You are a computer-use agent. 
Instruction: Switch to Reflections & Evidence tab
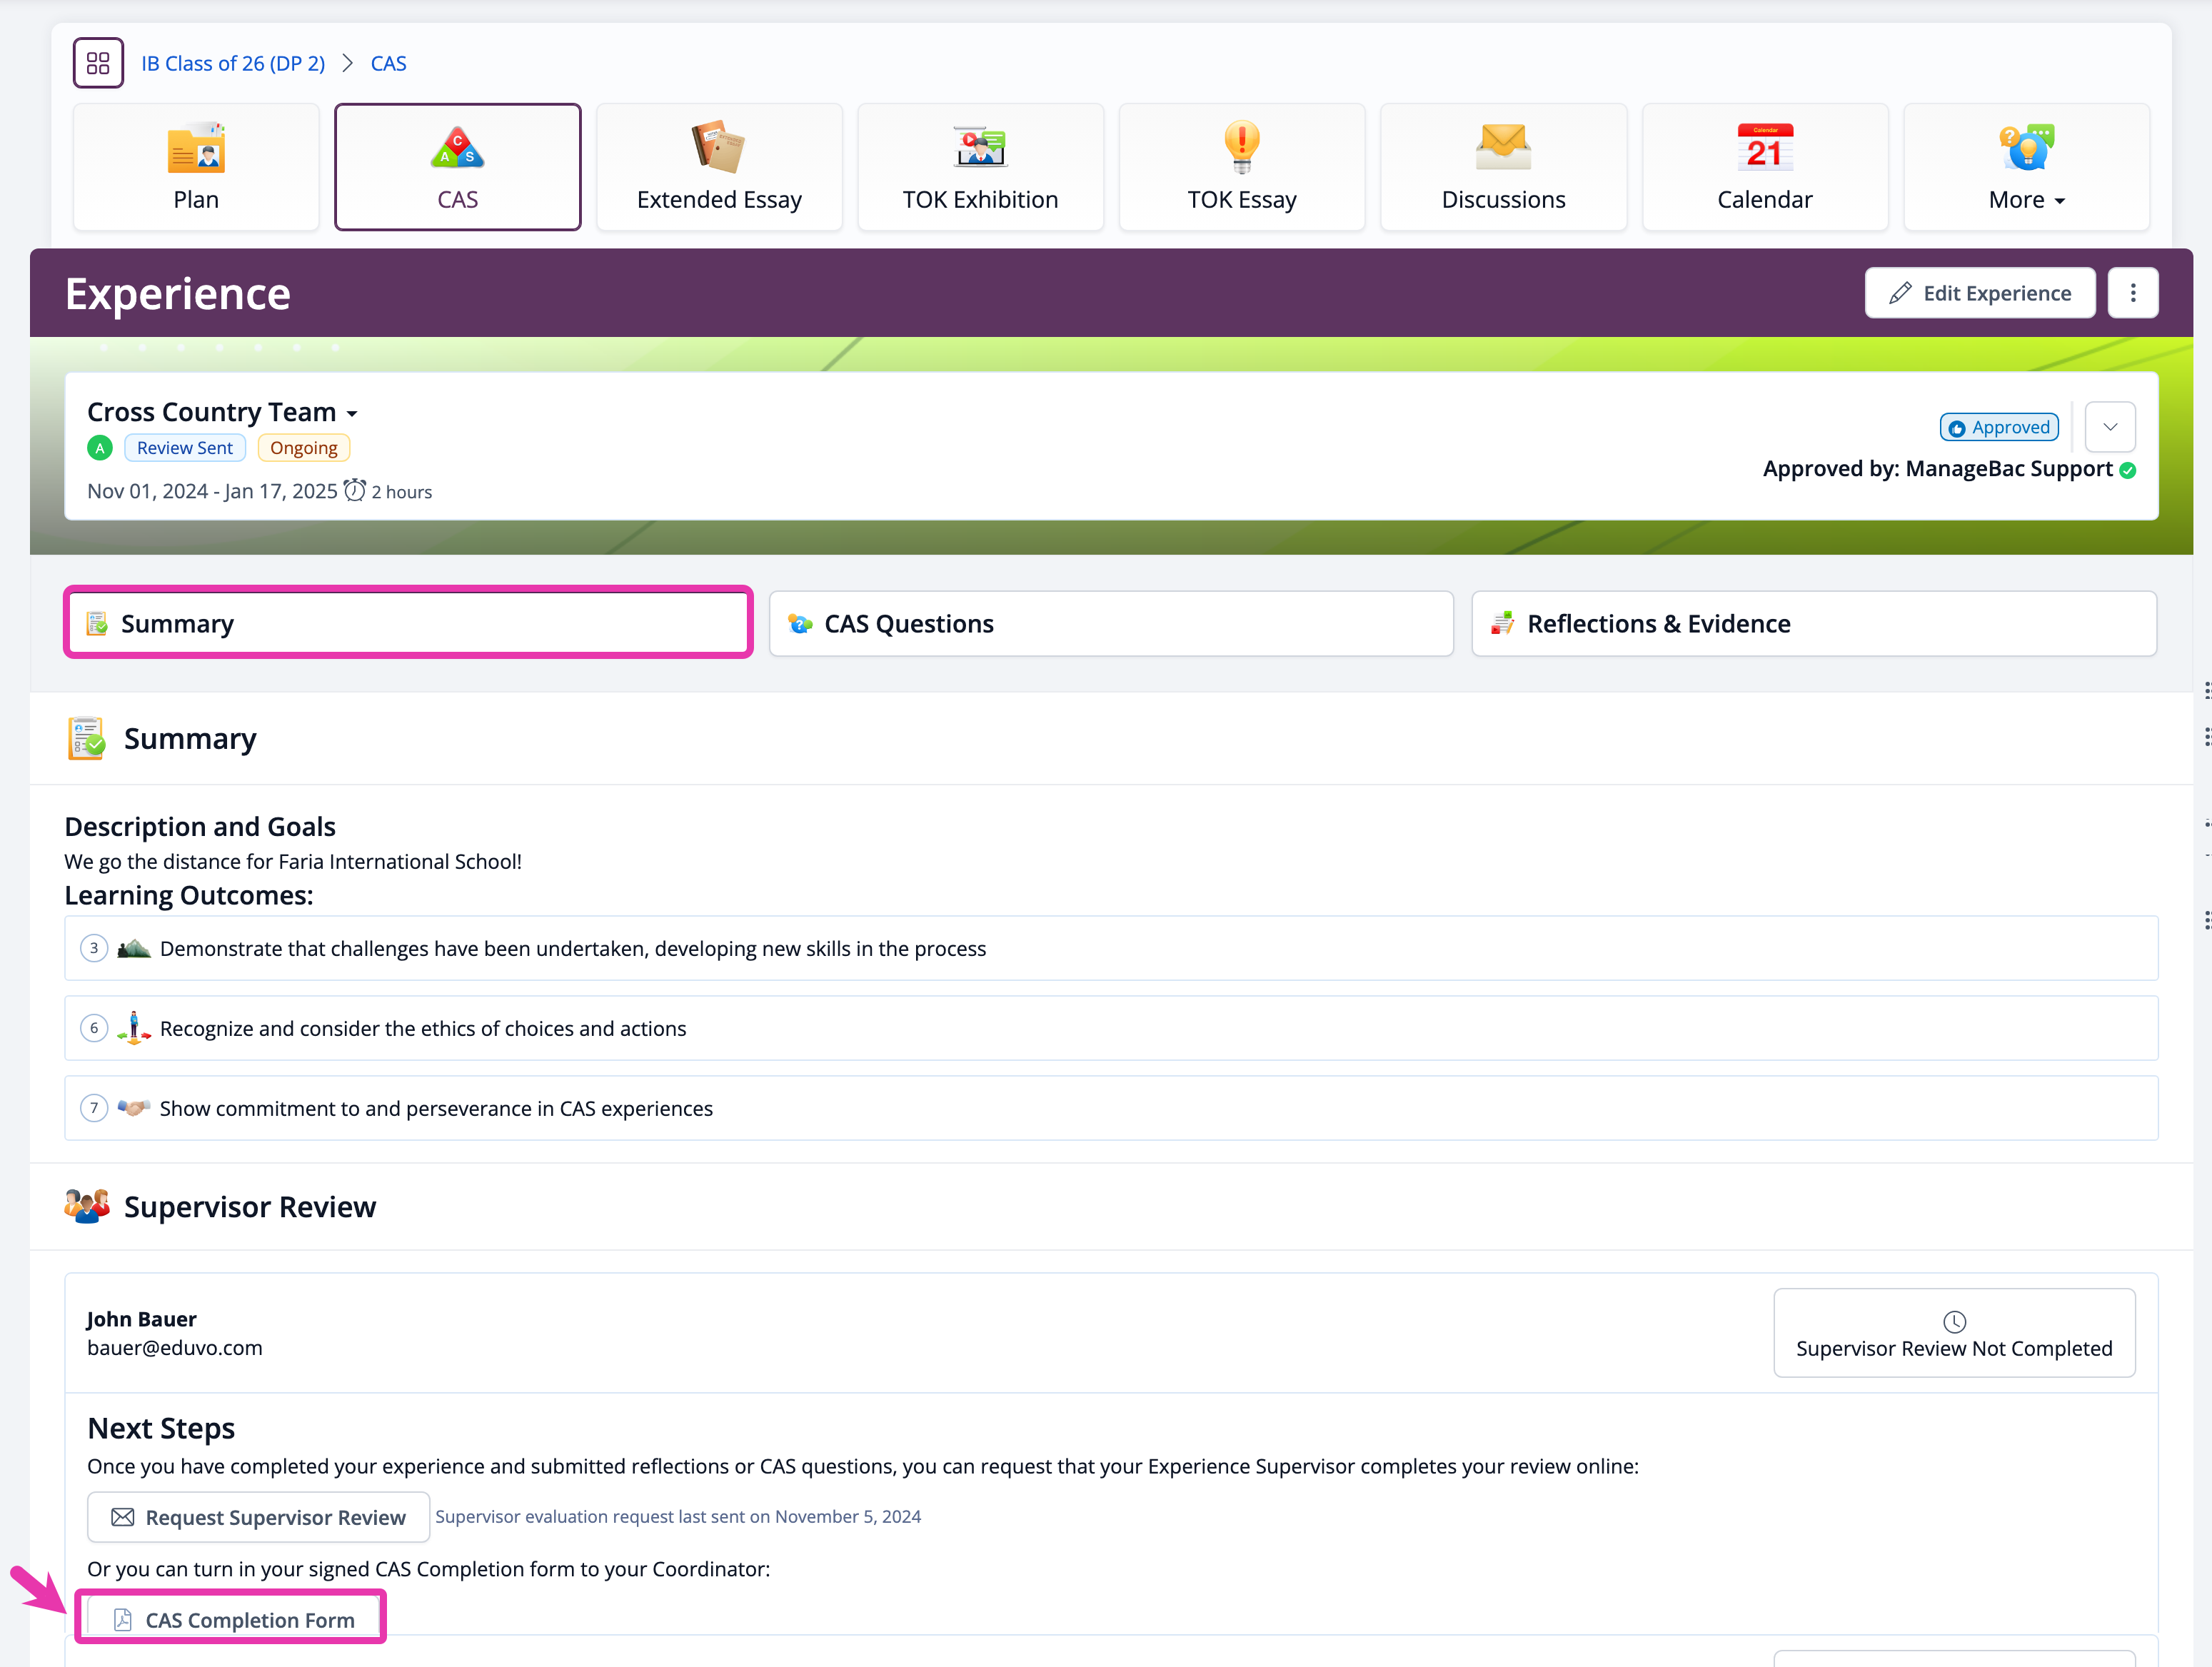pos(1813,624)
